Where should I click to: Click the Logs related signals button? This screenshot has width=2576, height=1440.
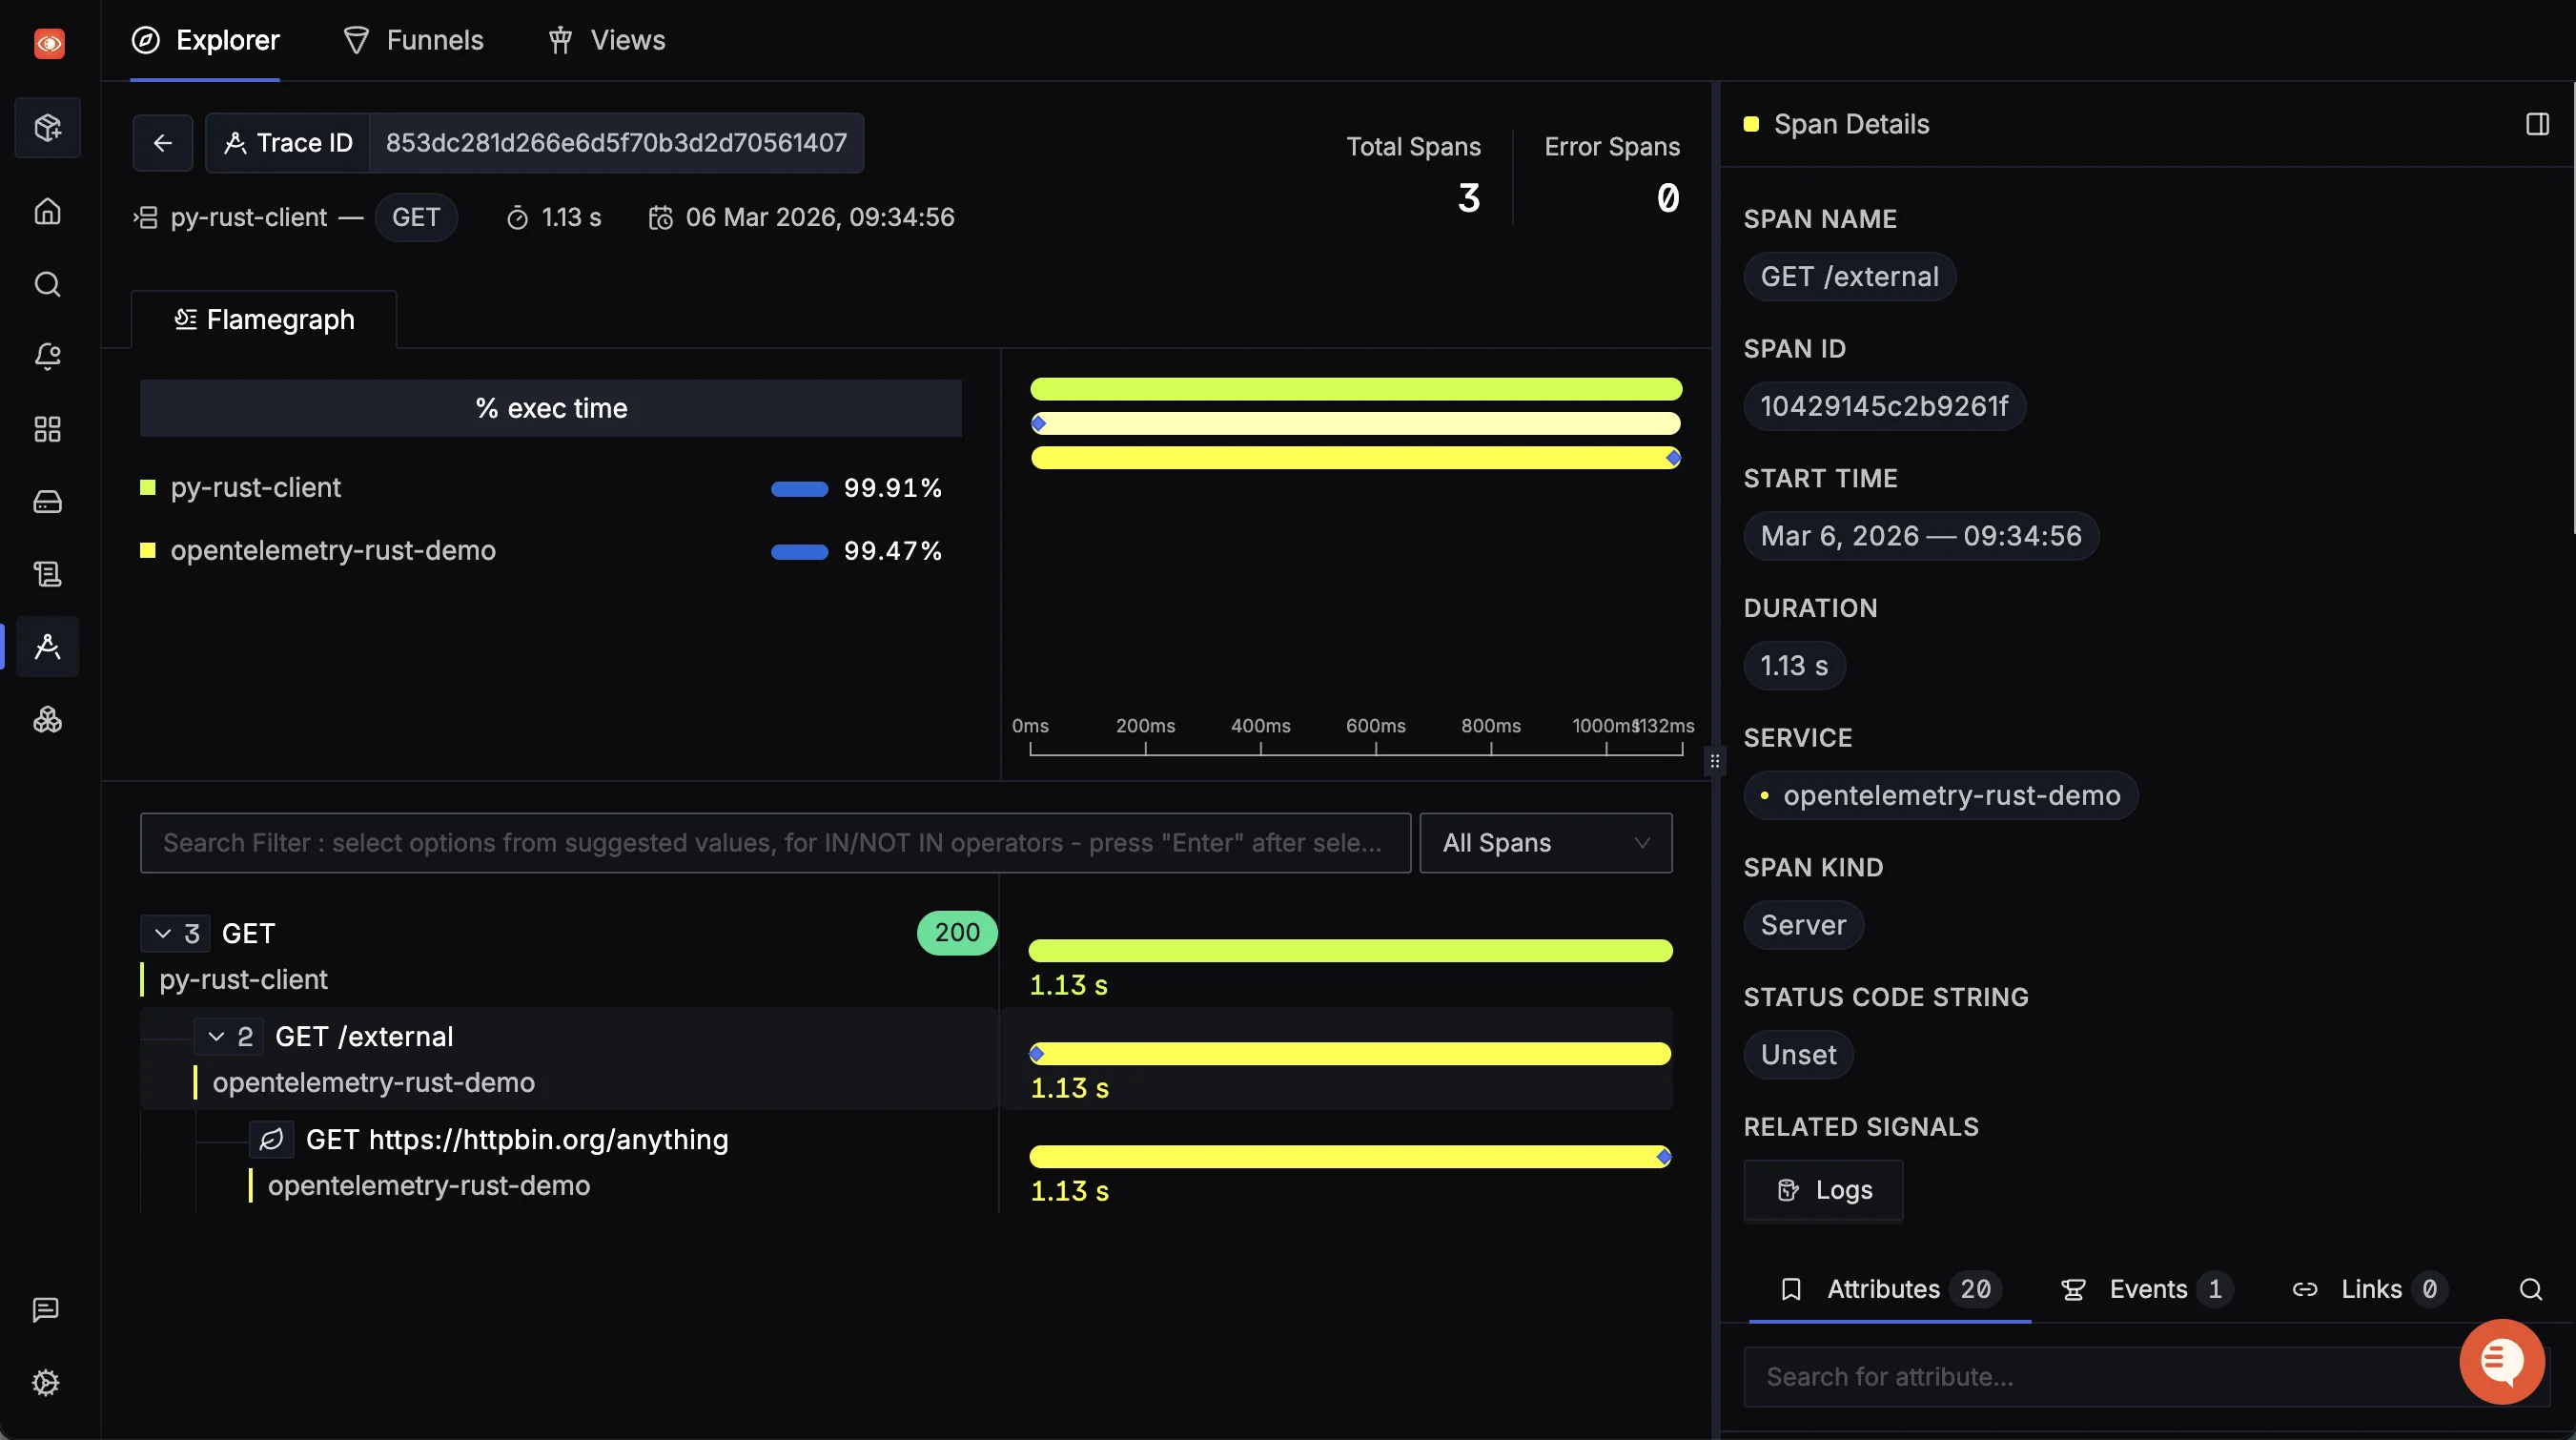pyautogui.click(x=1823, y=1190)
